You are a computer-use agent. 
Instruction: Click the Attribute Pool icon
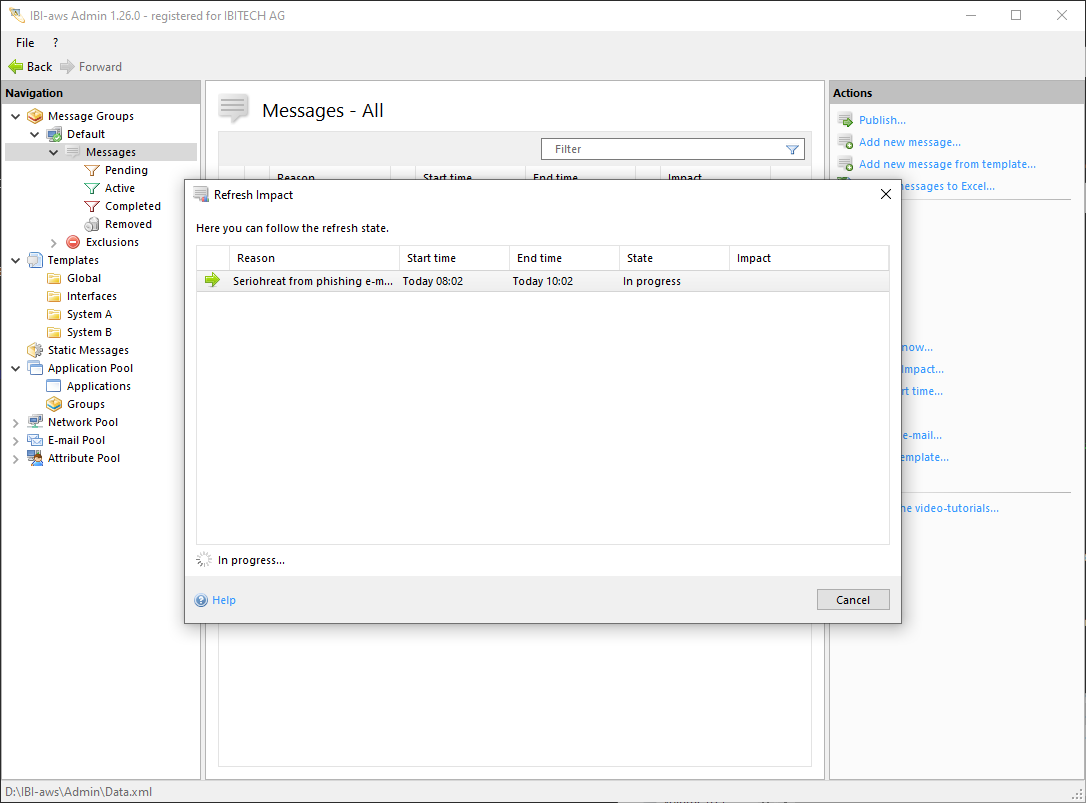click(x=35, y=458)
